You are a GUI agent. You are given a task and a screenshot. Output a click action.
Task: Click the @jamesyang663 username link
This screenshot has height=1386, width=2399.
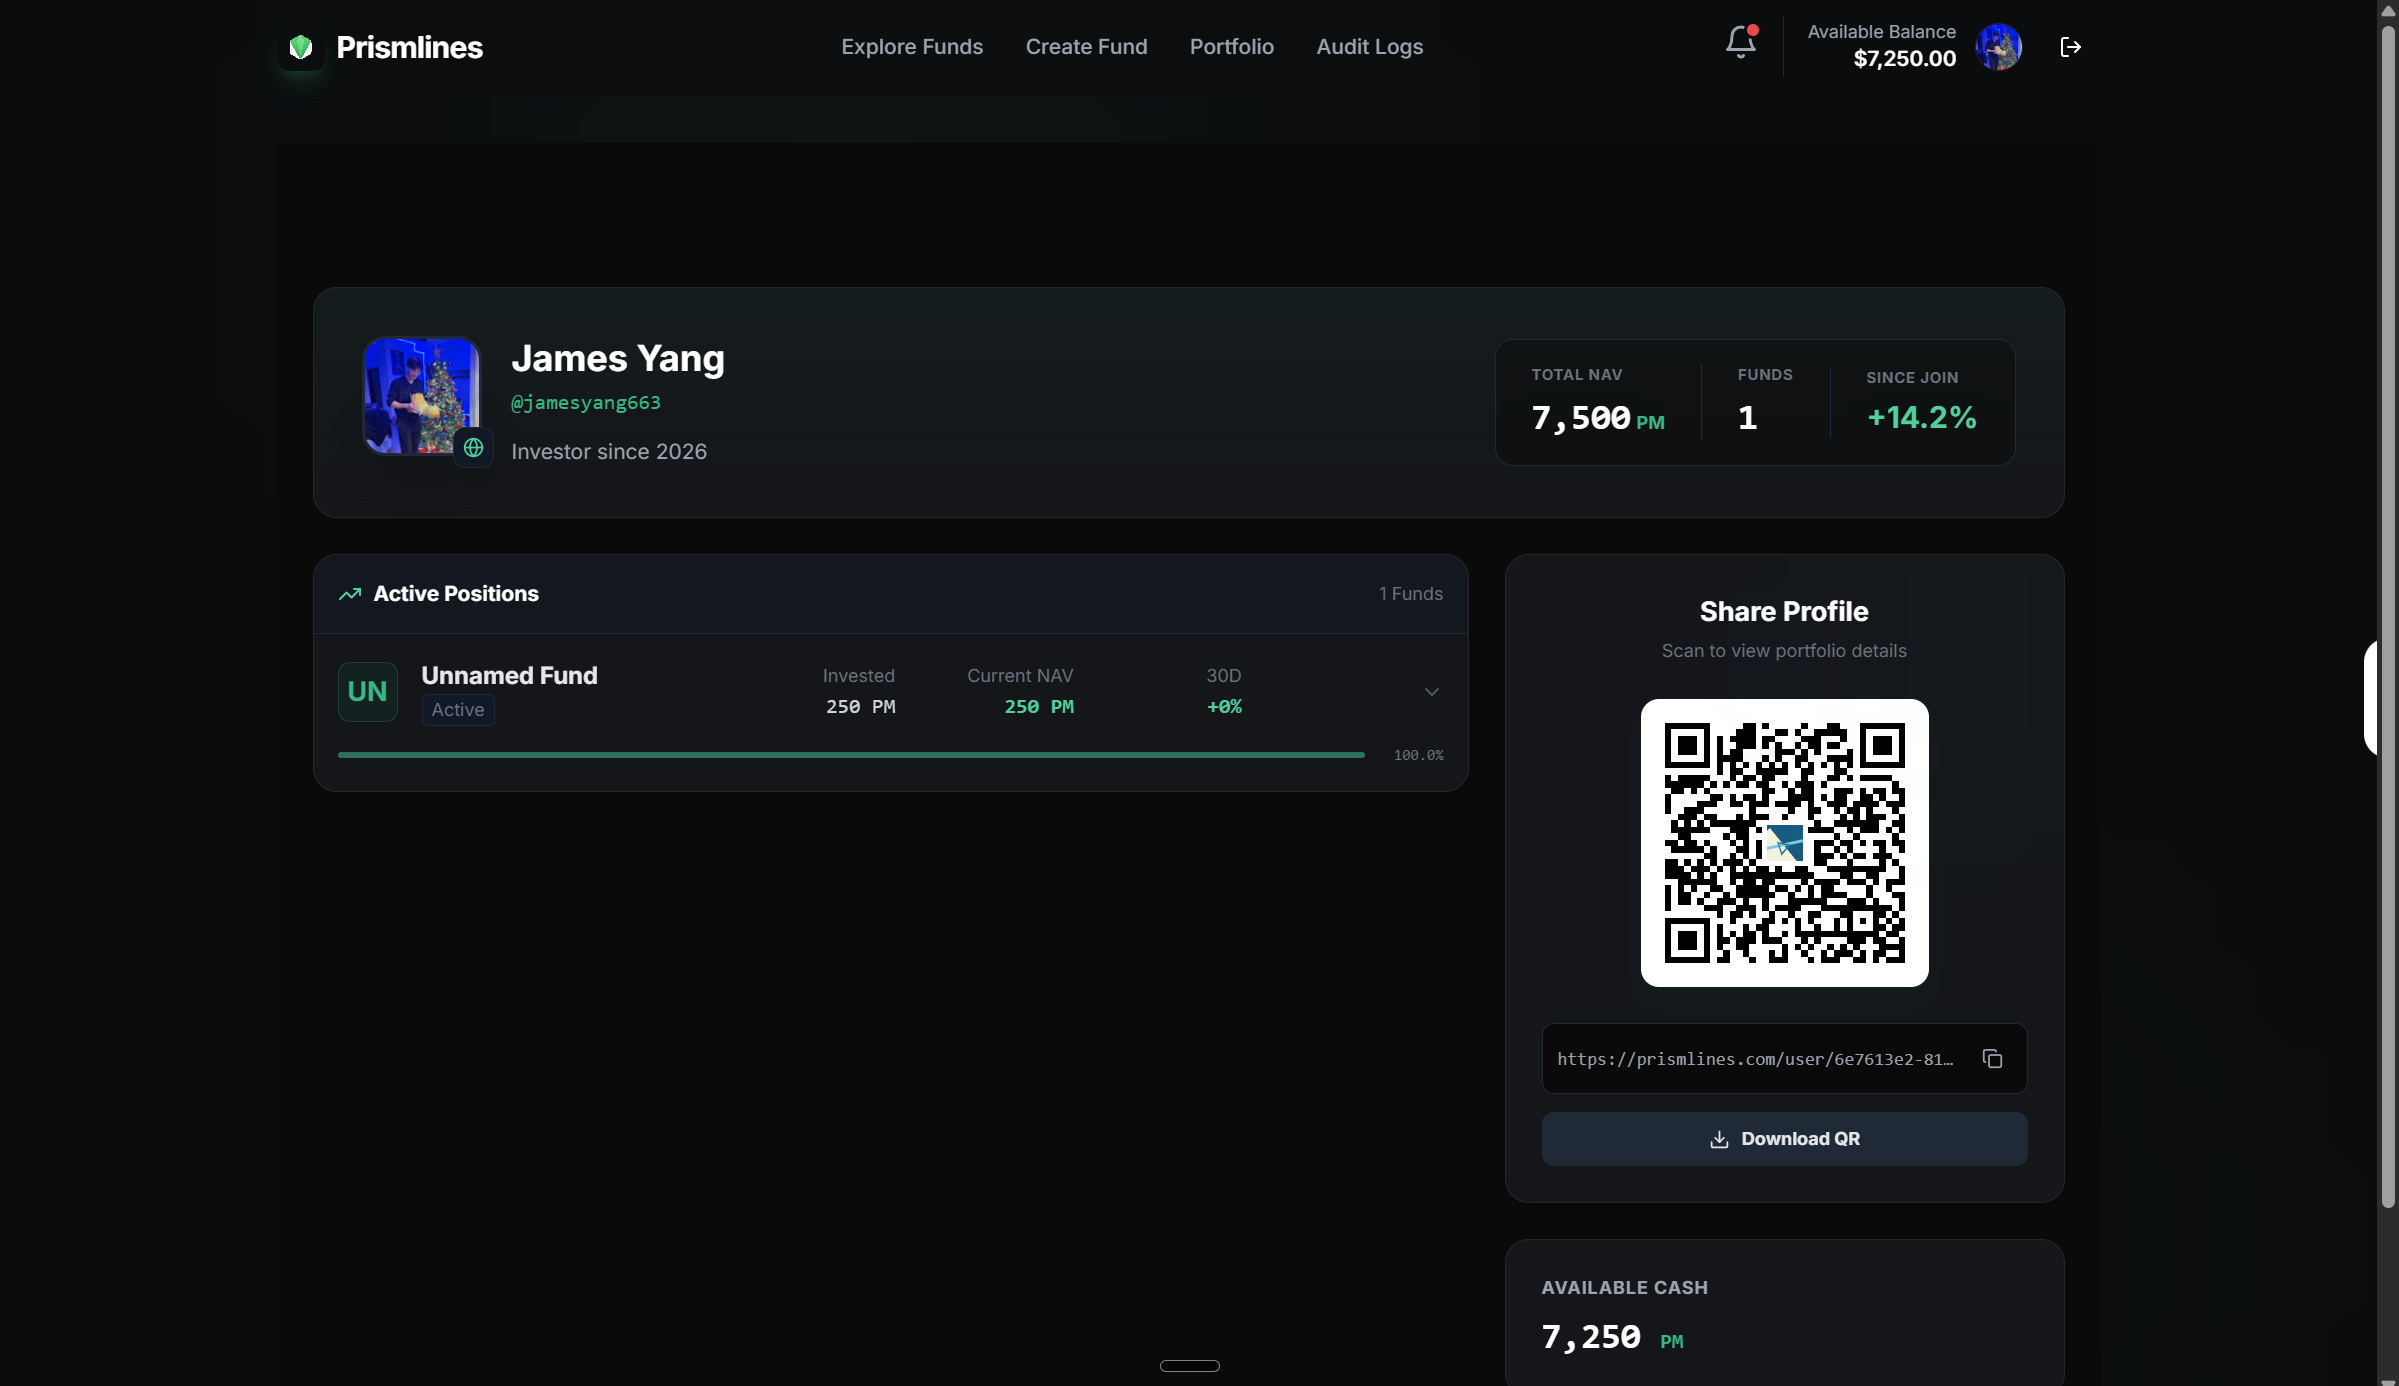click(x=586, y=403)
